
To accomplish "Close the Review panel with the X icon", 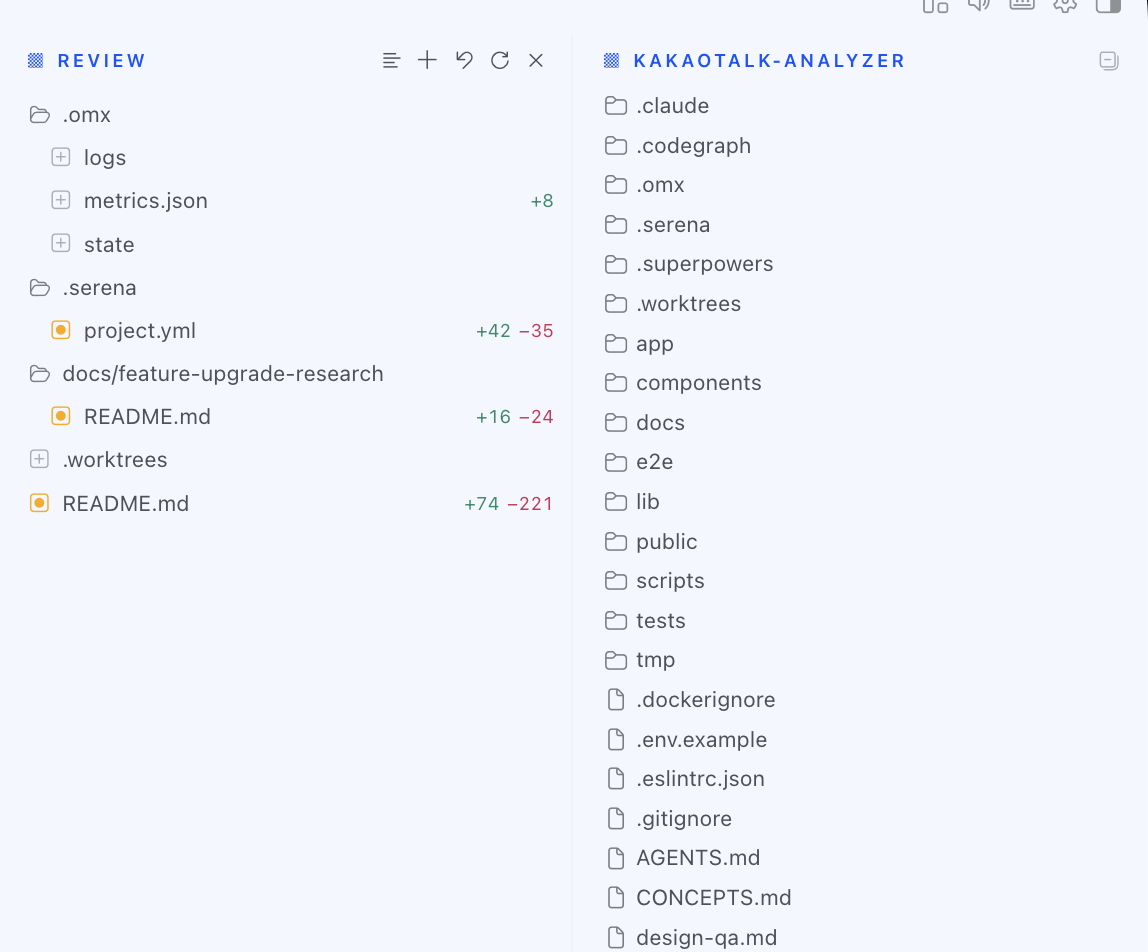I will [x=536, y=60].
